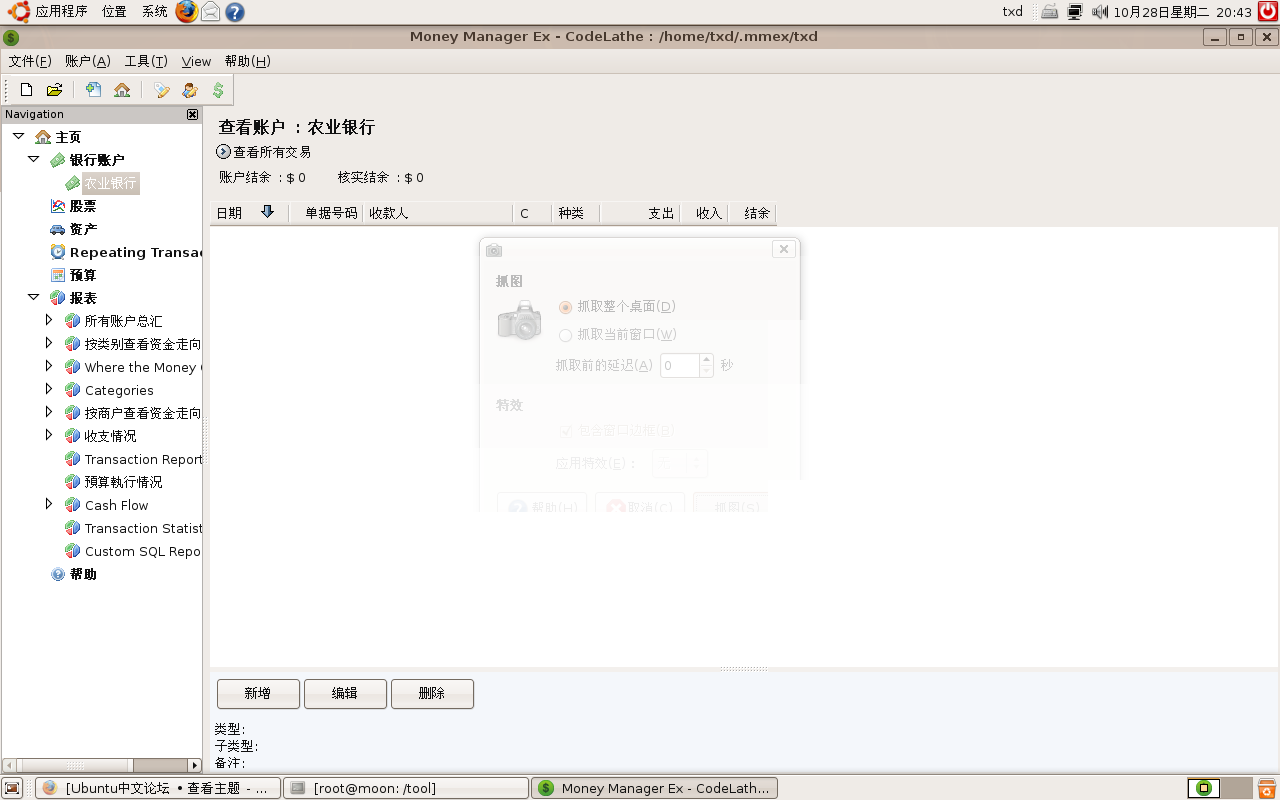Click the circled arrow icon beside 查看所有交易
The width and height of the screenshot is (1280, 800).
tap(223, 152)
